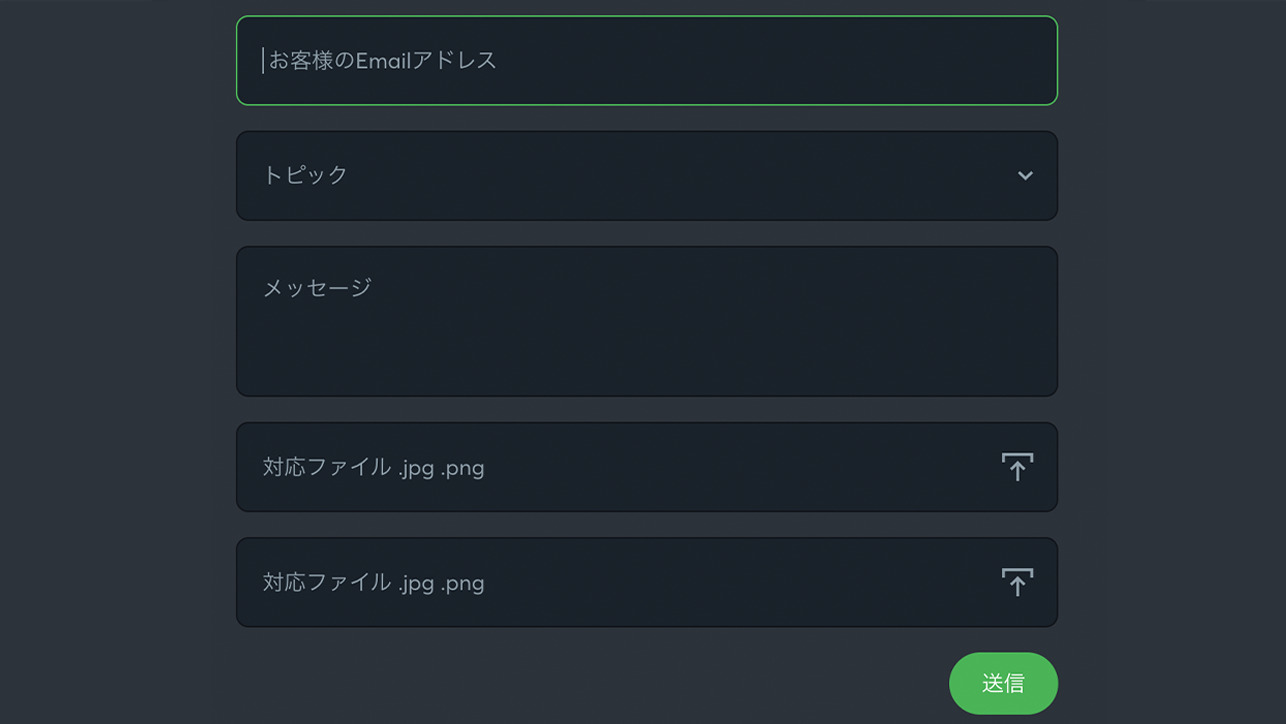Click the upload arrow icon in second file field
This screenshot has width=1286, height=724.
1017,582
